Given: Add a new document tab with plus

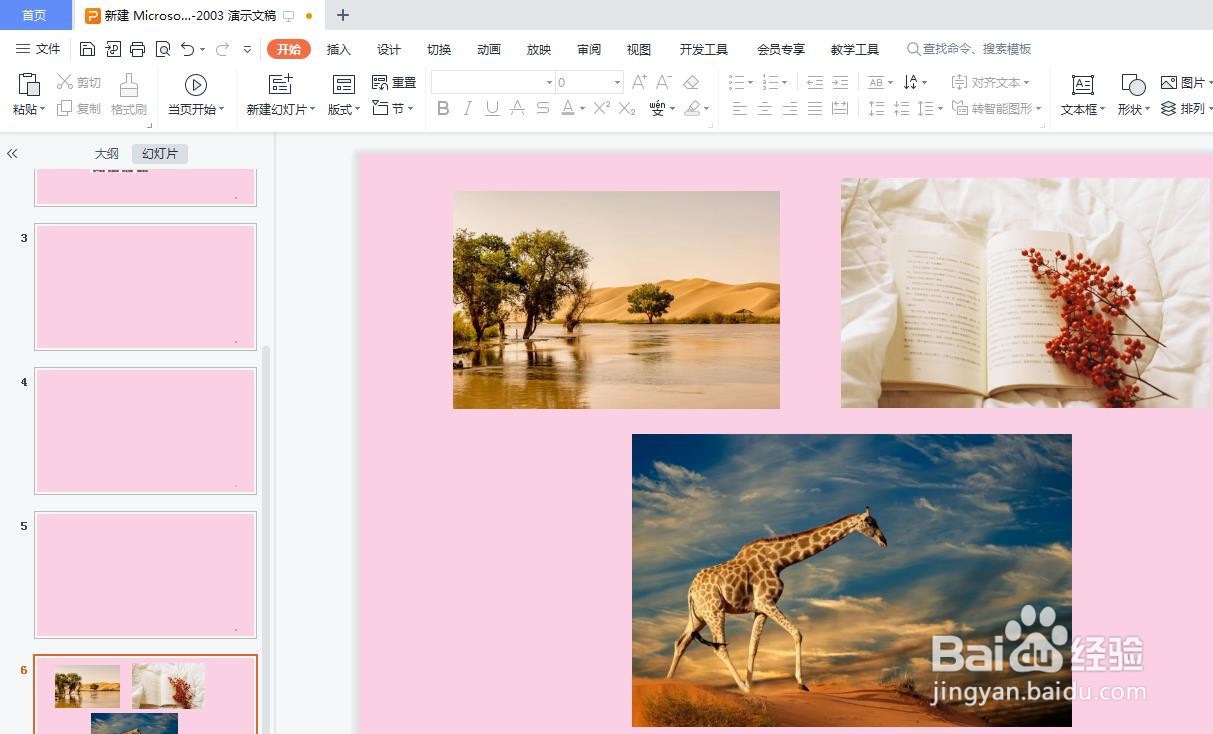Looking at the screenshot, I should 343,15.
